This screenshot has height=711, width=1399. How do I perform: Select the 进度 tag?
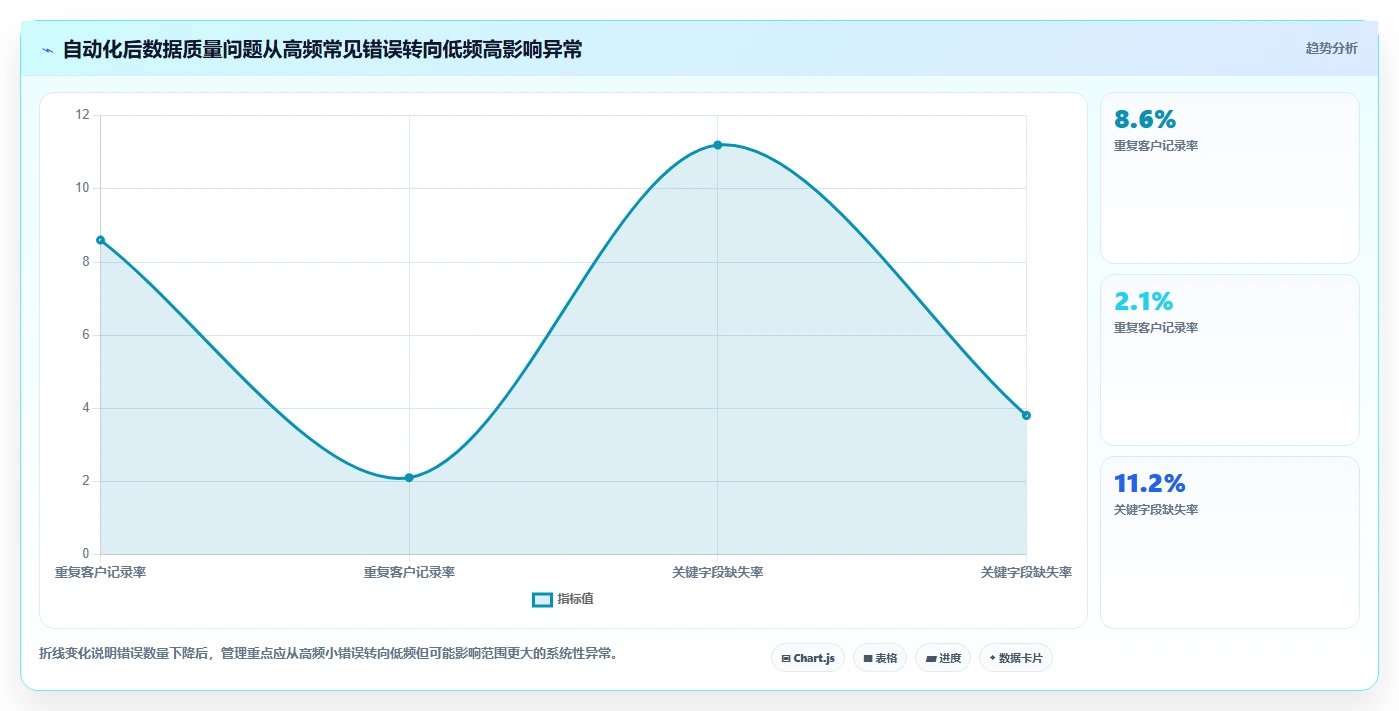tap(943, 658)
